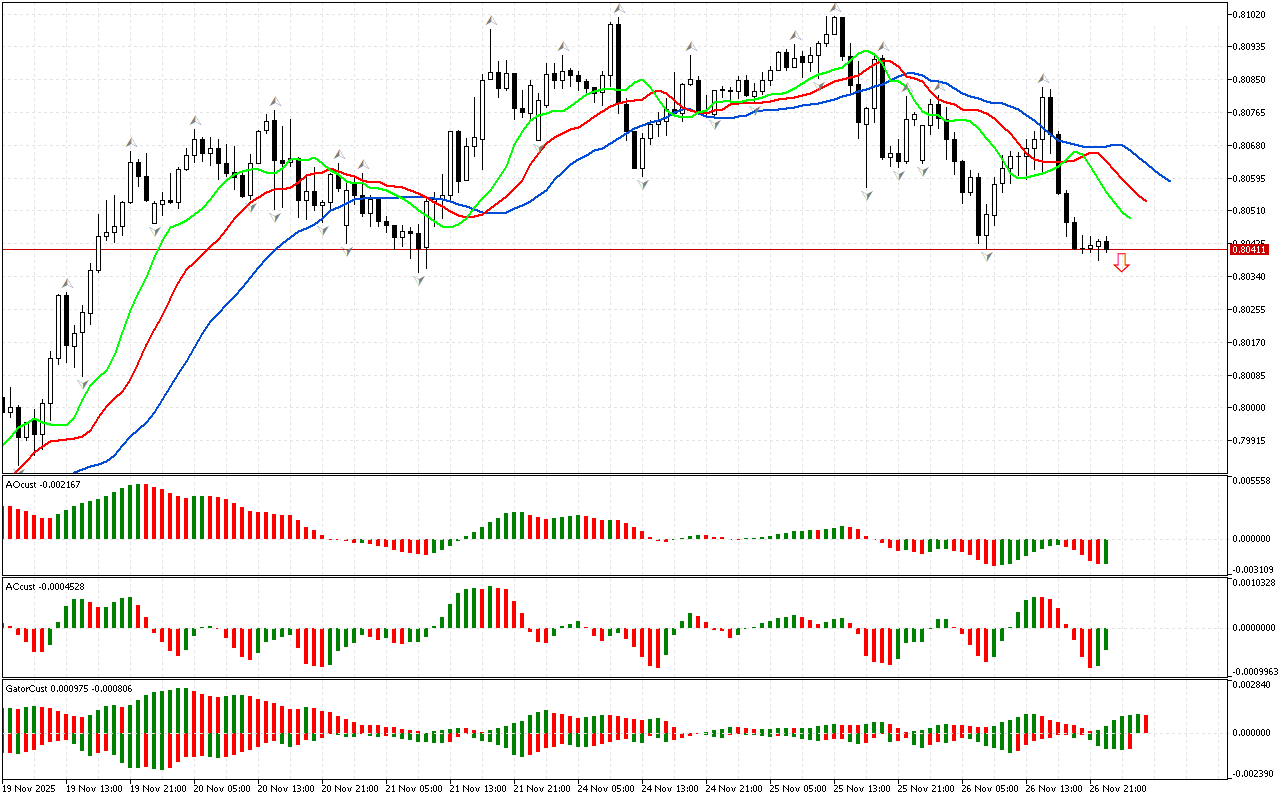Click up fractal arrow above 26 Nov 13:00 peak
Image resolution: width=1280 pixels, height=800 pixels.
point(1043,78)
